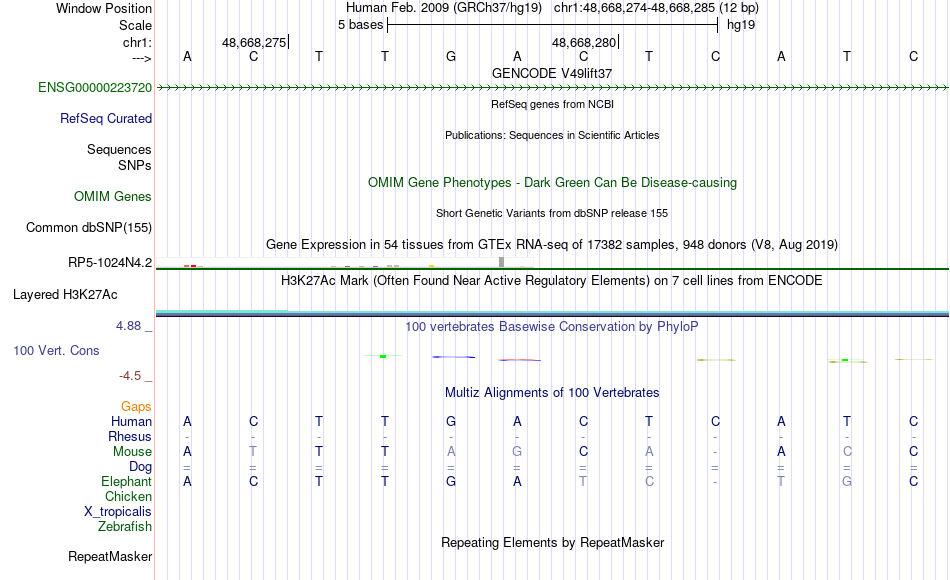
Task: Click the G base in the Mouse row
Action: [x=517, y=452]
